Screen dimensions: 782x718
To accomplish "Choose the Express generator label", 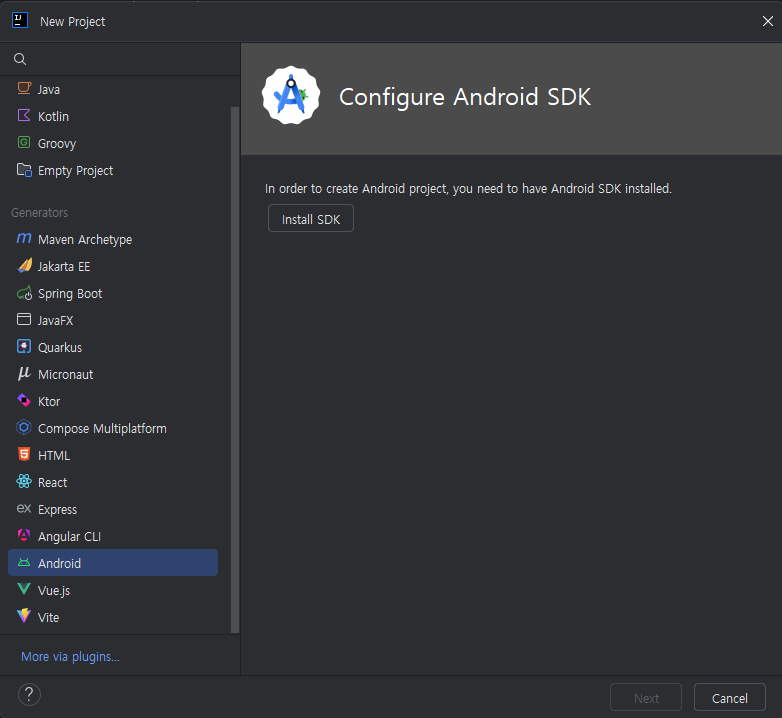I will coord(57,510).
